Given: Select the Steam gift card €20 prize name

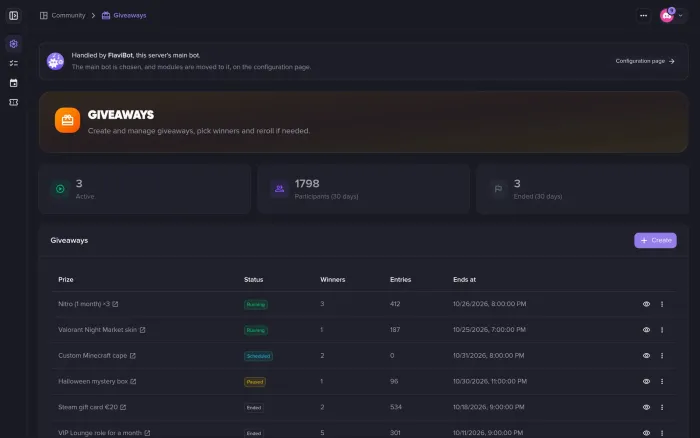Looking at the screenshot, I should click(x=88, y=407).
